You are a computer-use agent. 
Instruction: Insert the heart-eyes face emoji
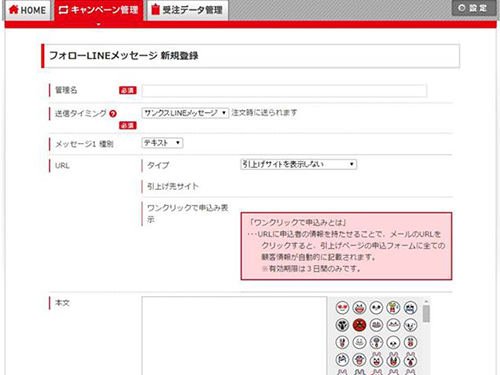point(342,308)
